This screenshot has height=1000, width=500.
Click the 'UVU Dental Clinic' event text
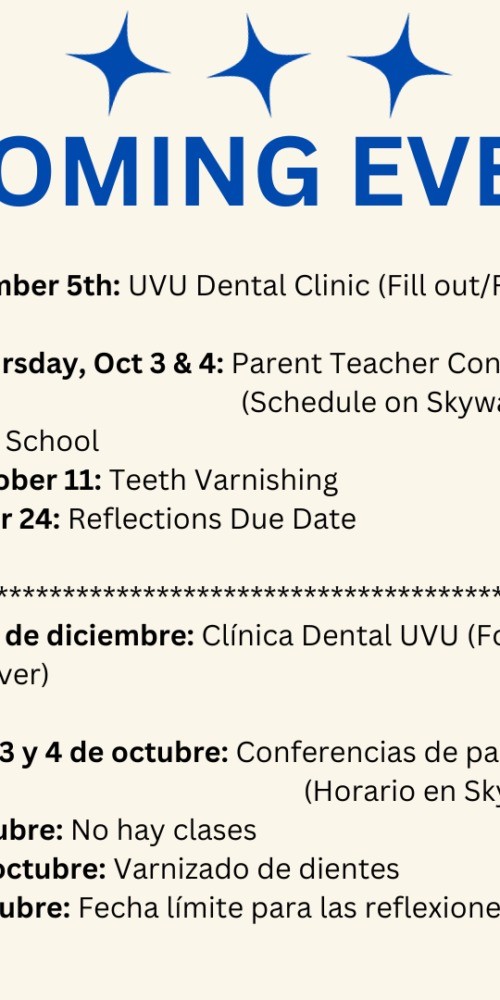(249, 287)
